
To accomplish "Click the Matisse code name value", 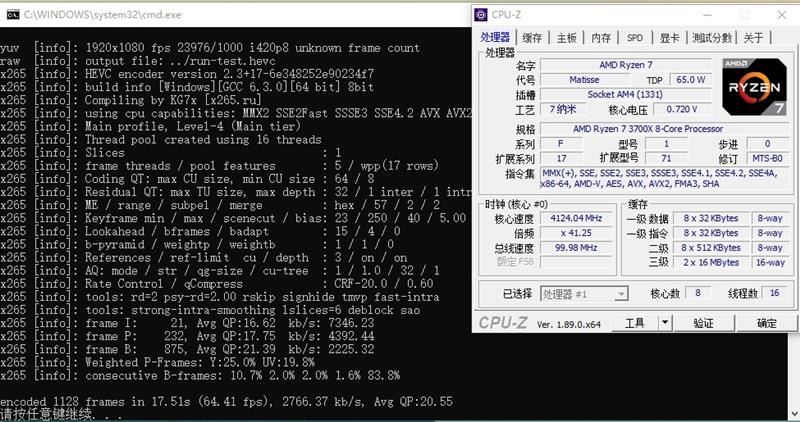I will 584,80.
